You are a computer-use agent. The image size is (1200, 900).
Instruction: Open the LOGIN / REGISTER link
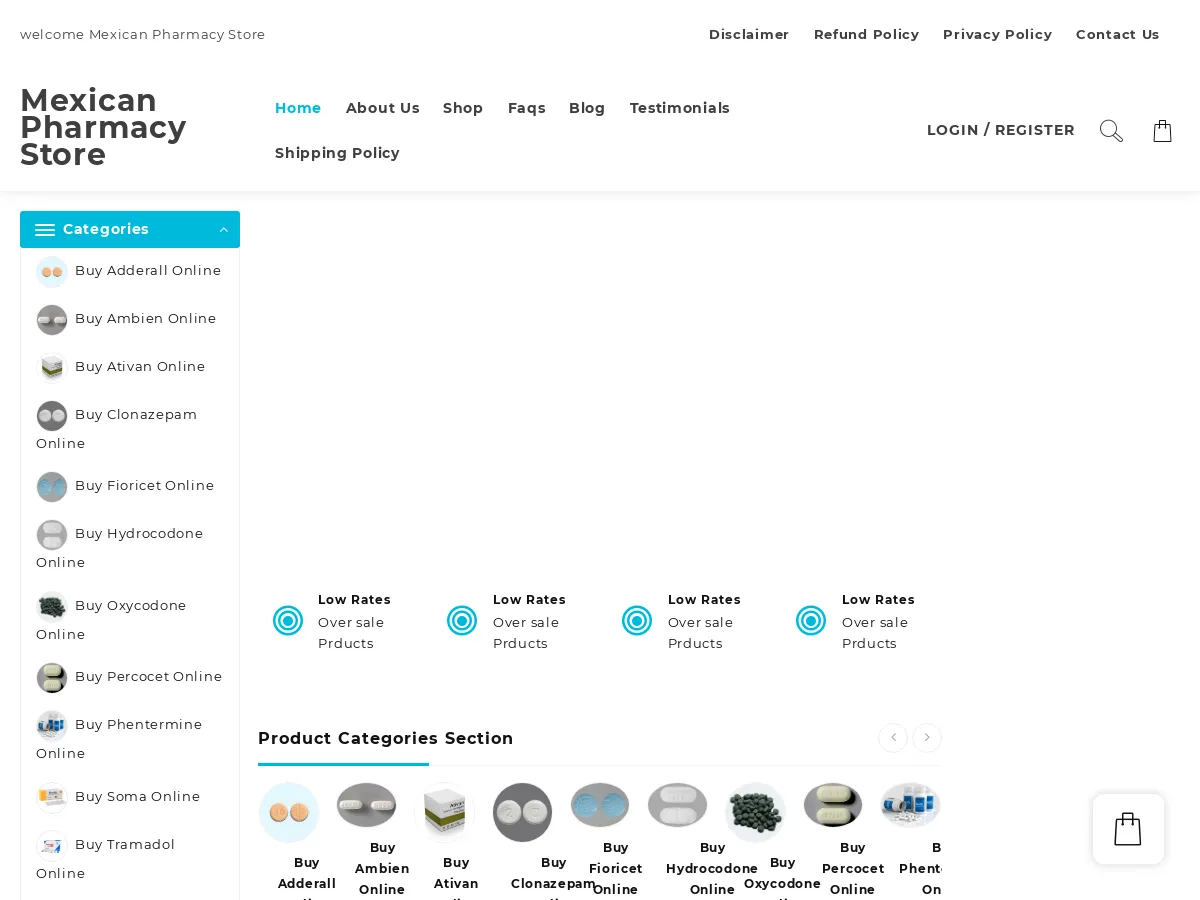[1000, 130]
